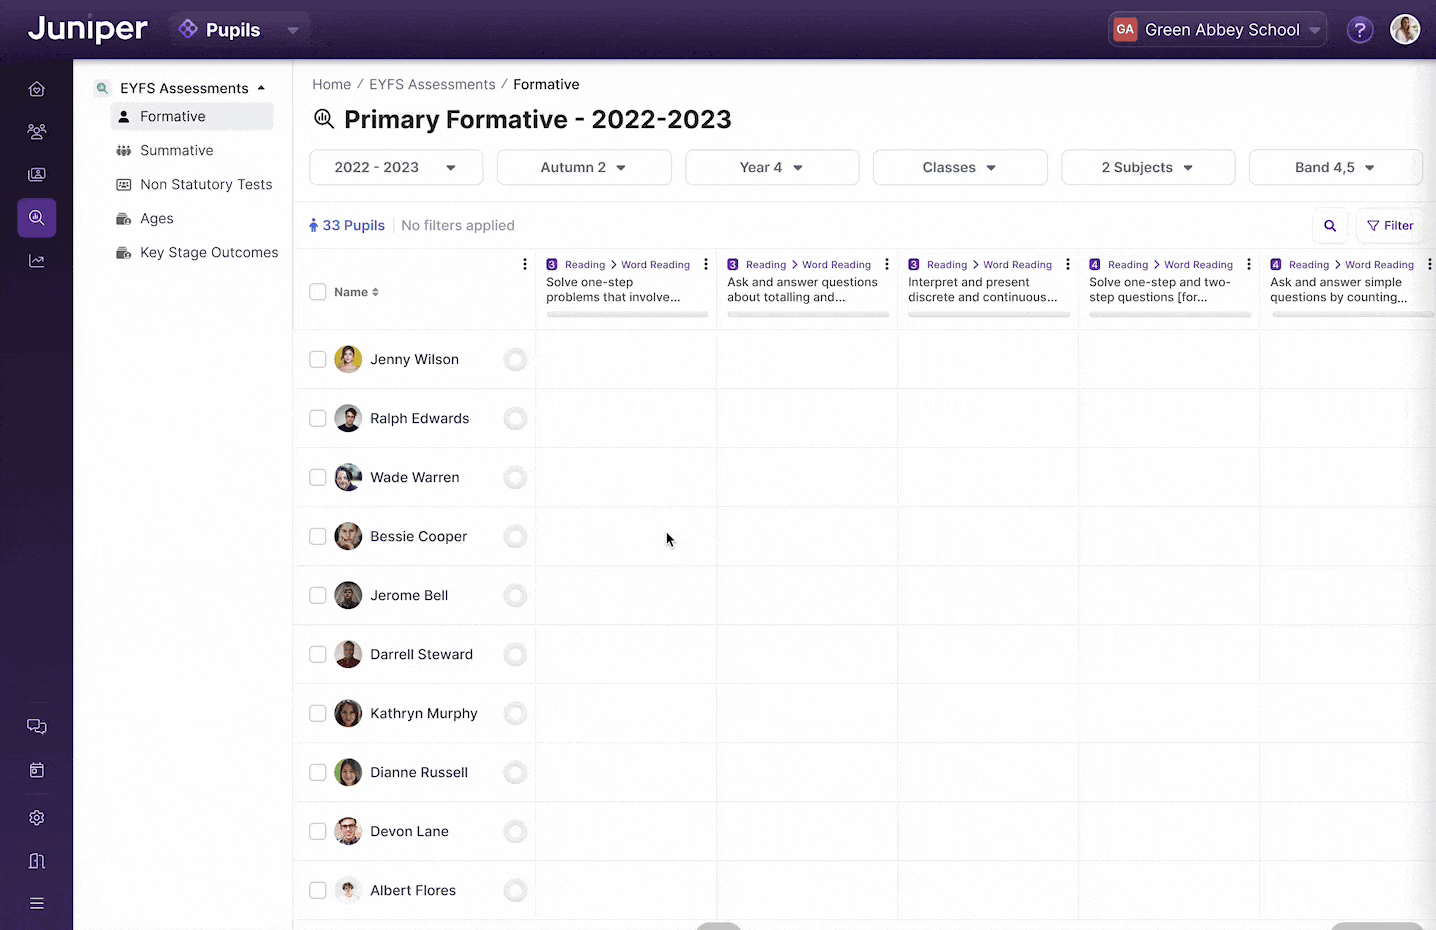Open the pupils group icon in sidebar
This screenshot has width=1436, height=930.
(37, 131)
